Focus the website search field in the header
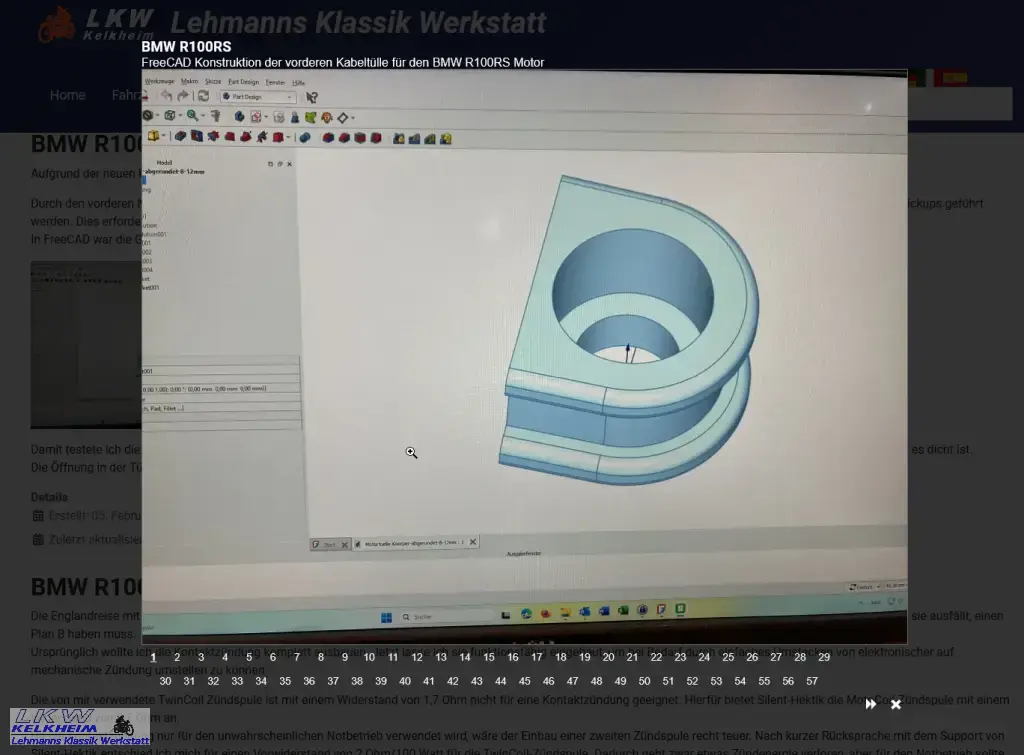 [x=960, y=104]
